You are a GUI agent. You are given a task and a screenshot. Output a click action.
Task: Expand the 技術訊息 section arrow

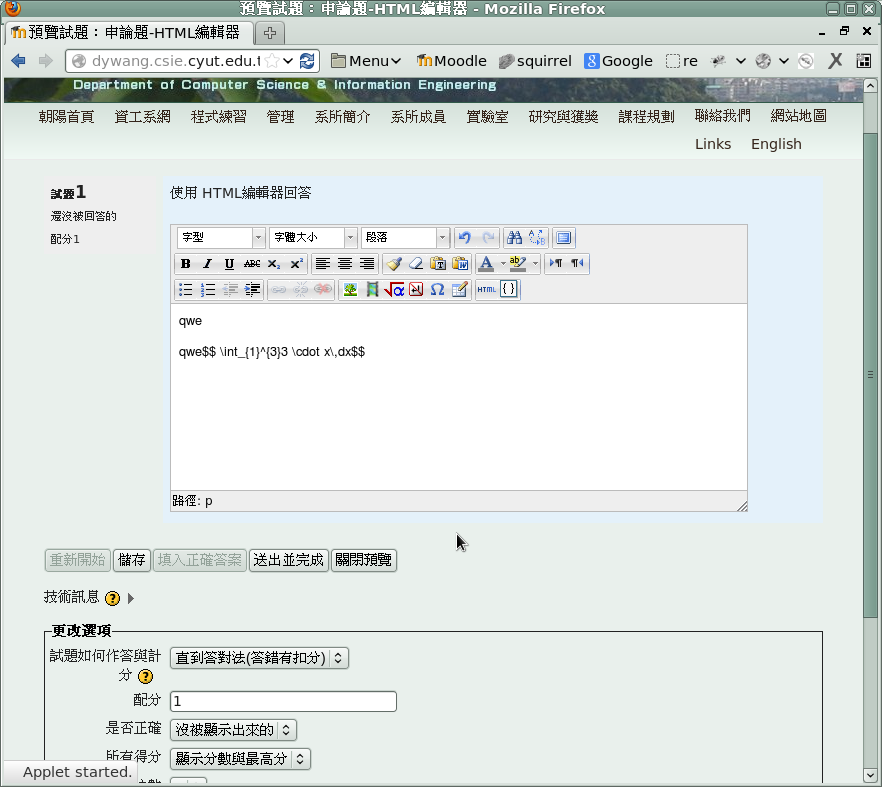coord(131,598)
